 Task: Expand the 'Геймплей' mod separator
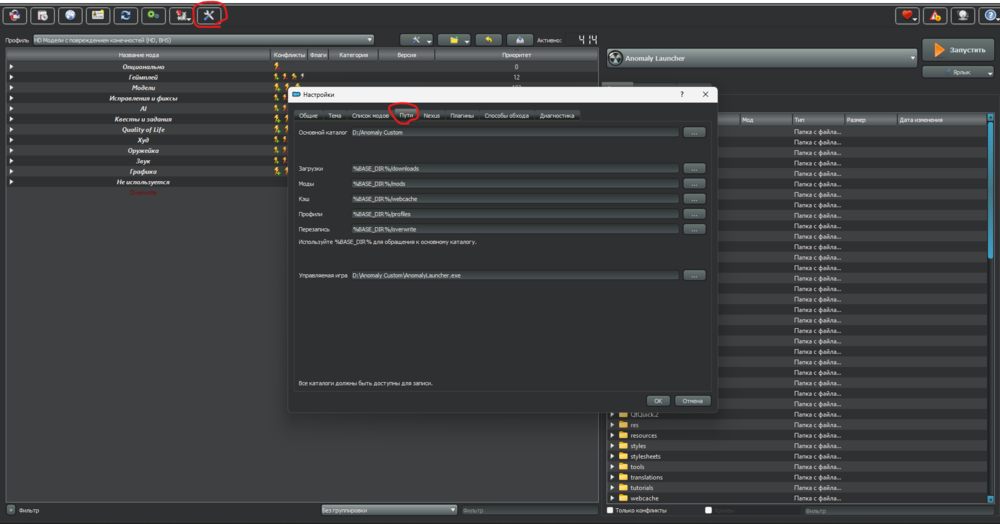pyautogui.click(x=12, y=77)
